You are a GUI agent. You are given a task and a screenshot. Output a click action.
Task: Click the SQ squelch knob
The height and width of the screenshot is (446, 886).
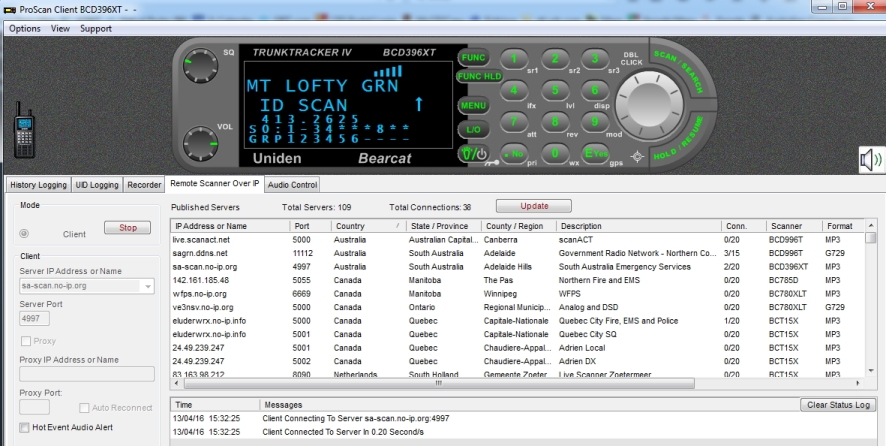click(200, 66)
